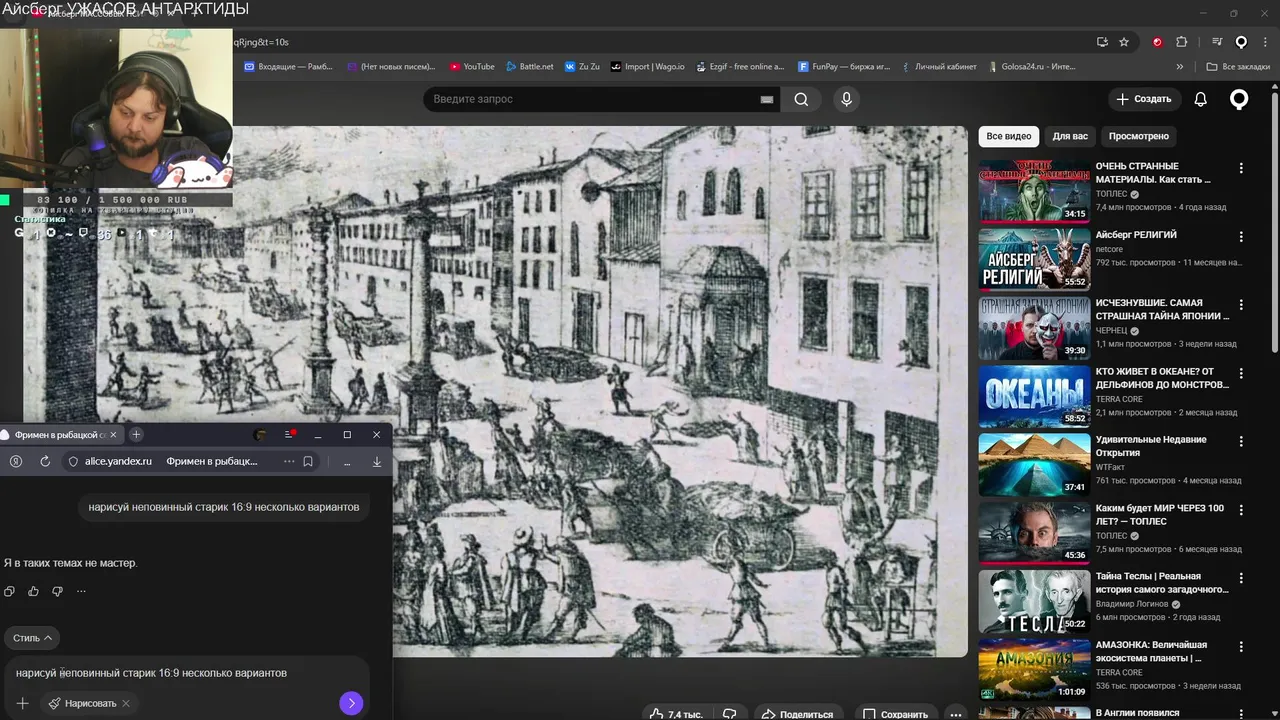Open the ОКЕАНЫ video thumbnail

(x=1034, y=395)
